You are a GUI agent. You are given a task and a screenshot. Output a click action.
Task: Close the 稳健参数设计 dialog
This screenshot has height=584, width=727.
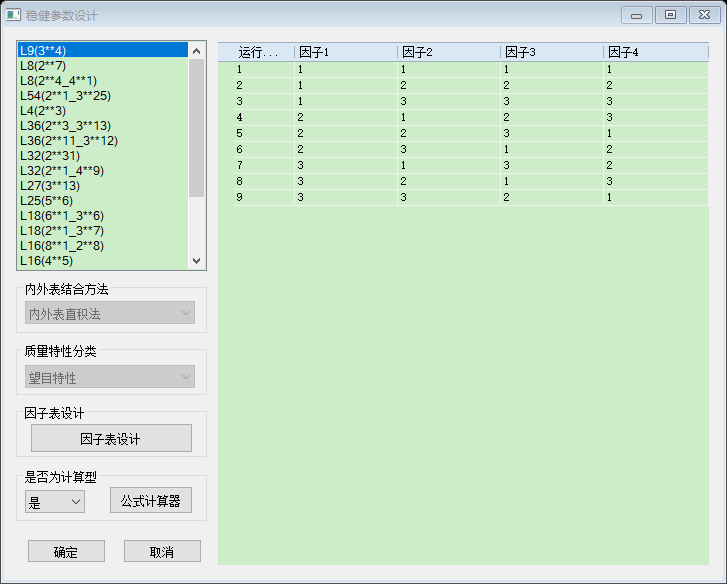[702, 15]
